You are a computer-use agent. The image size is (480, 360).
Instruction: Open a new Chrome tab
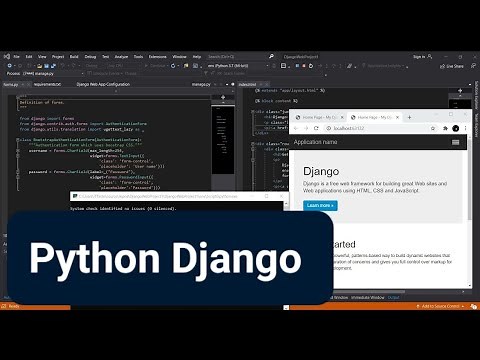[409, 117]
